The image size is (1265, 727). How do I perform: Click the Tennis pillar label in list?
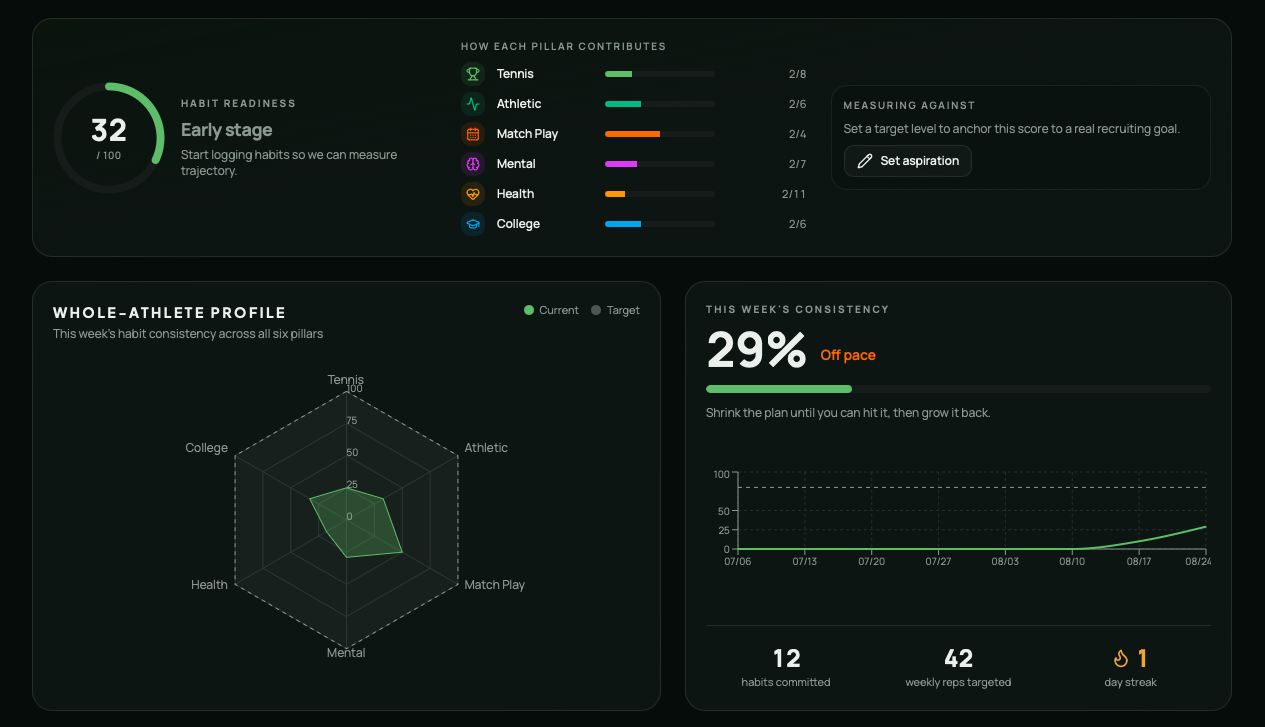pos(515,74)
